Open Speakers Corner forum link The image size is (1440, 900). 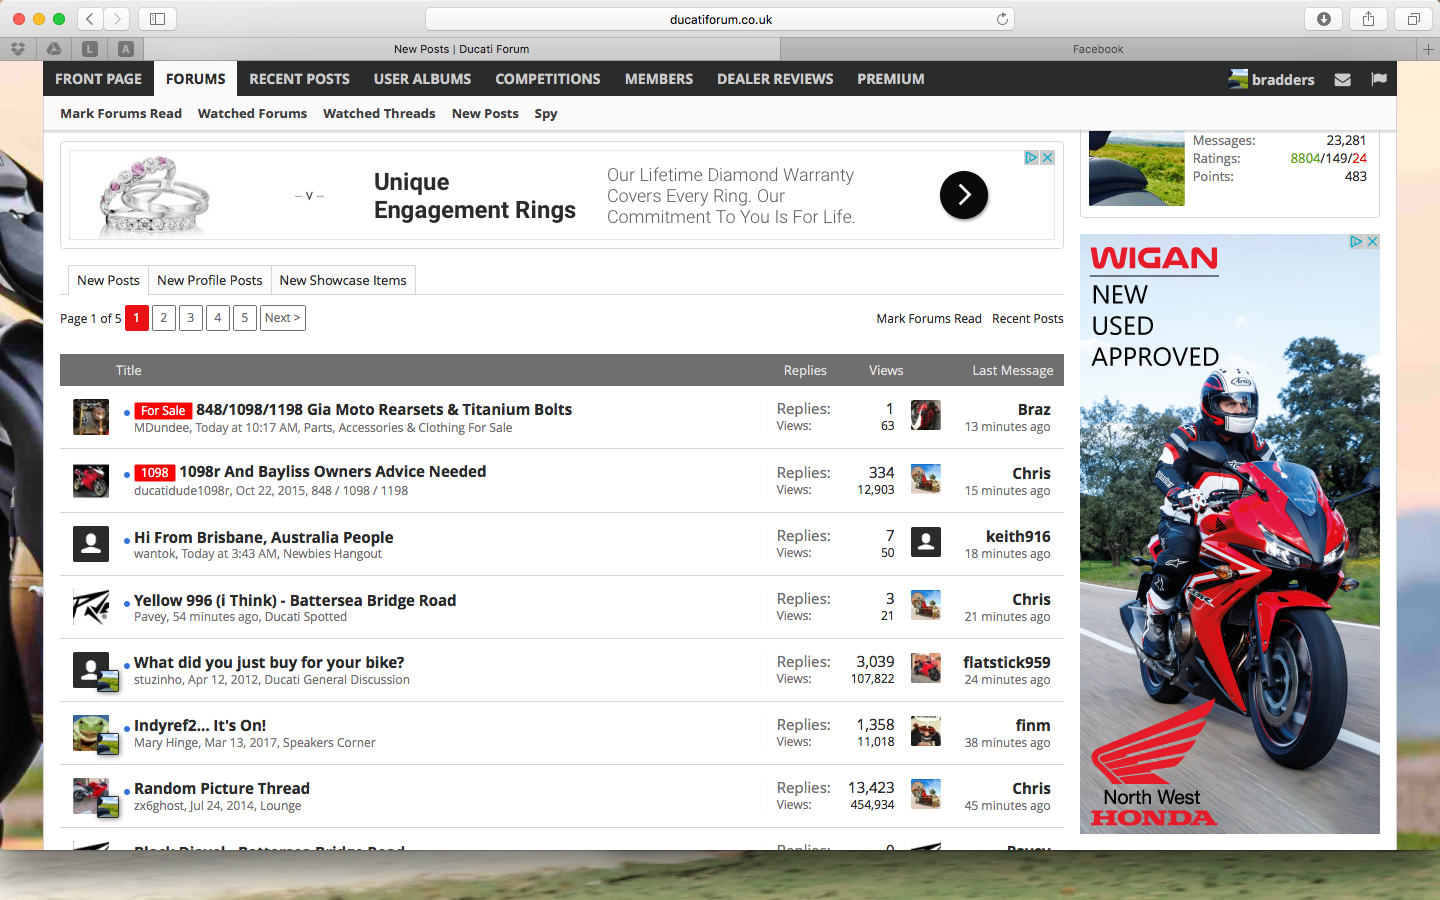click(329, 743)
